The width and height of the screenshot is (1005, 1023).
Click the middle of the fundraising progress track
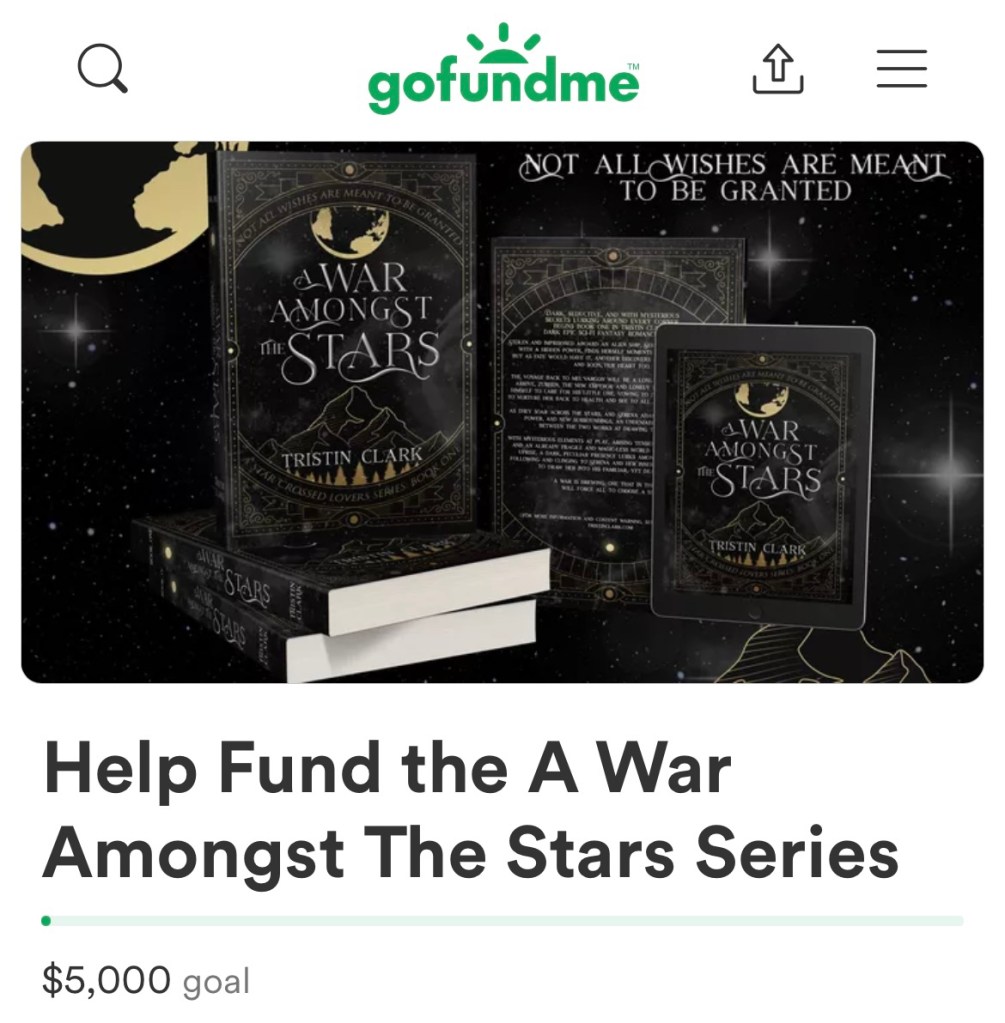pyautogui.click(x=502, y=921)
